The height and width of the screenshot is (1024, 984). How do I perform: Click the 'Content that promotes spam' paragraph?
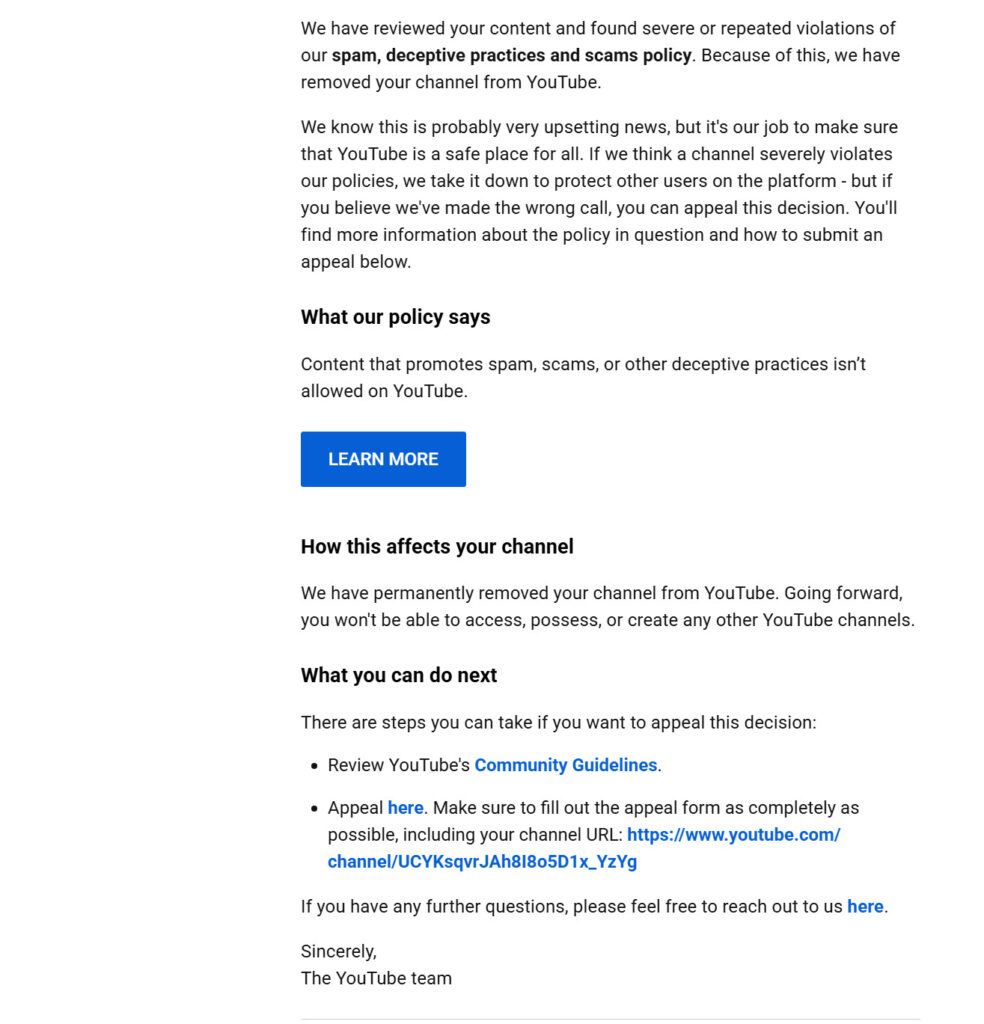coord(583,377)
